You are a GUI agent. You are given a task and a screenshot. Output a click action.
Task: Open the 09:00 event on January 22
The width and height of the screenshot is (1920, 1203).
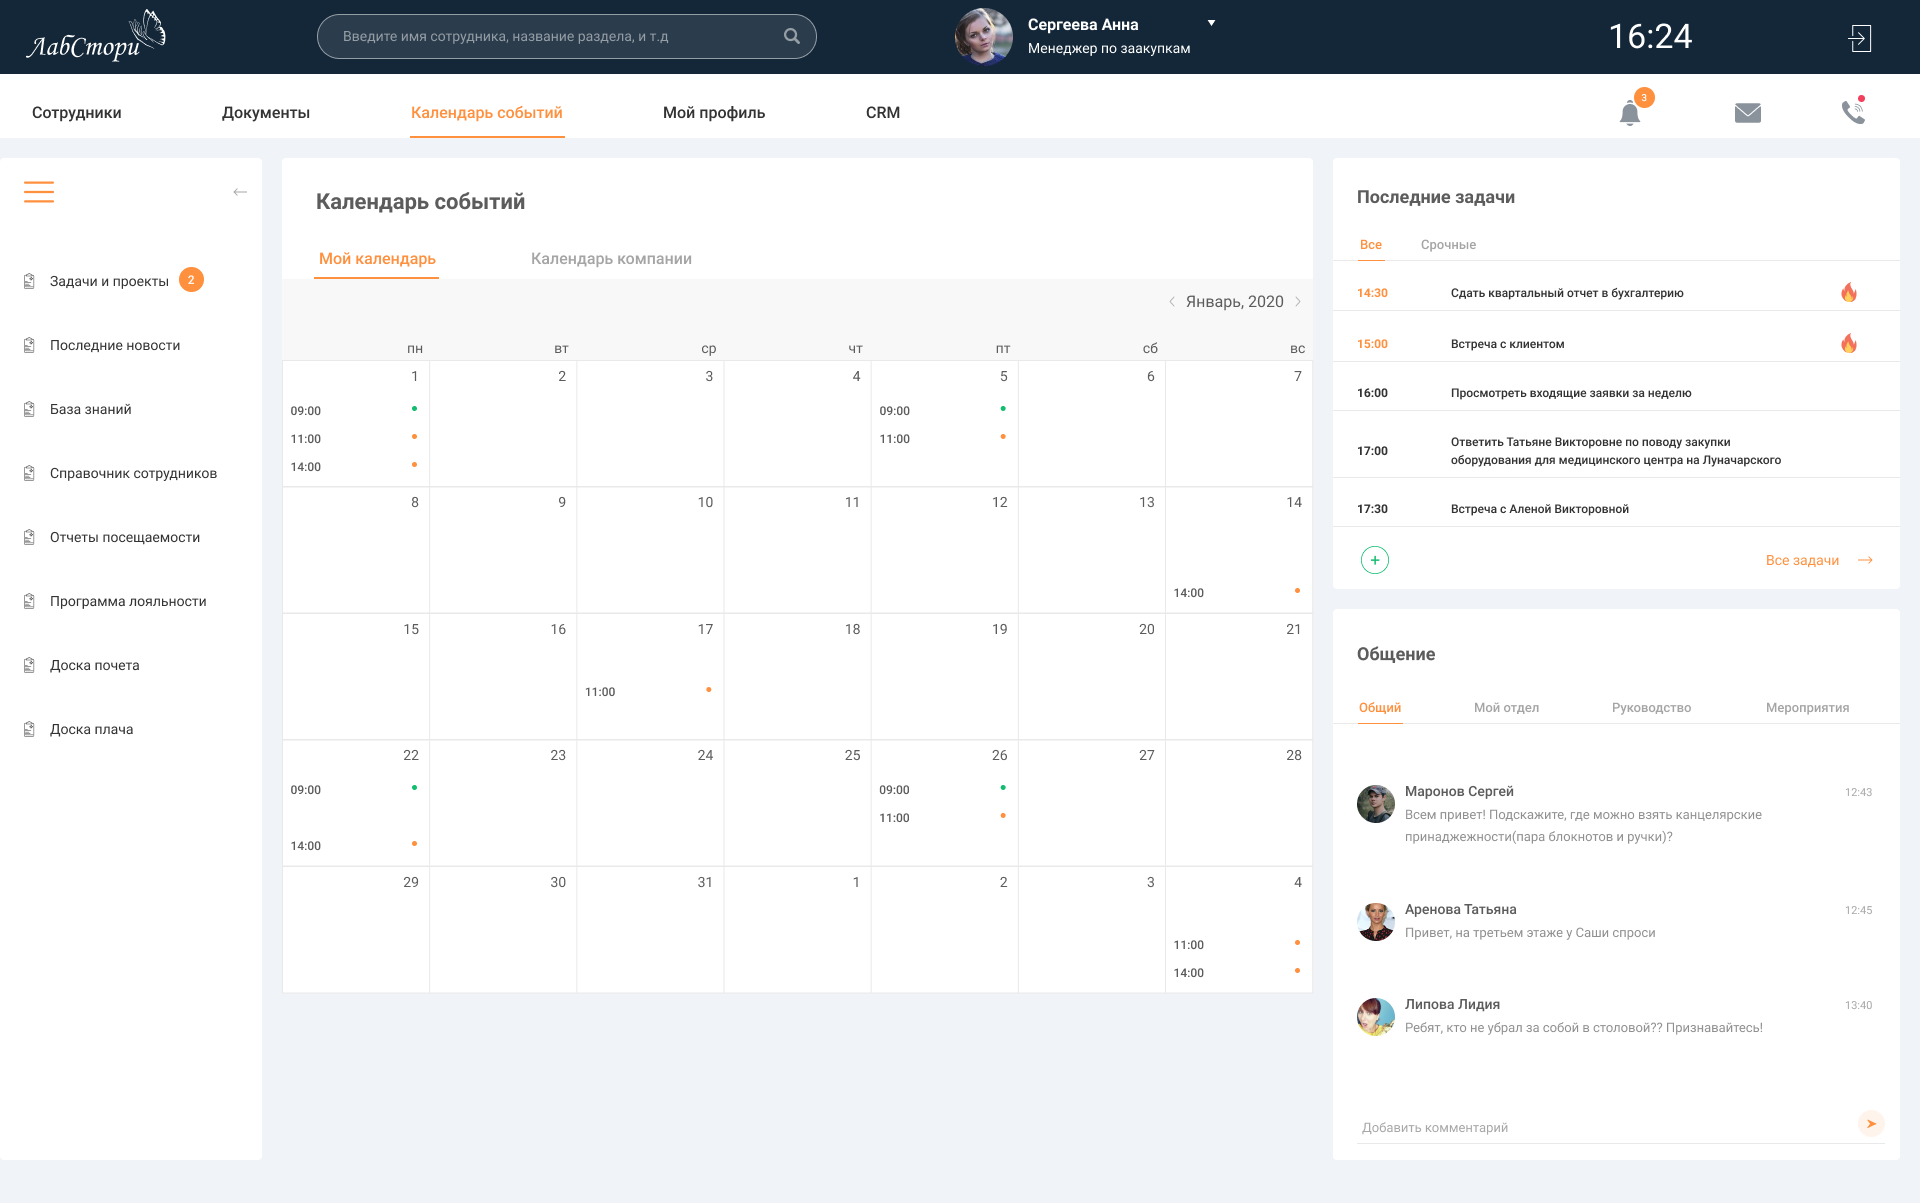click(355, 790)
